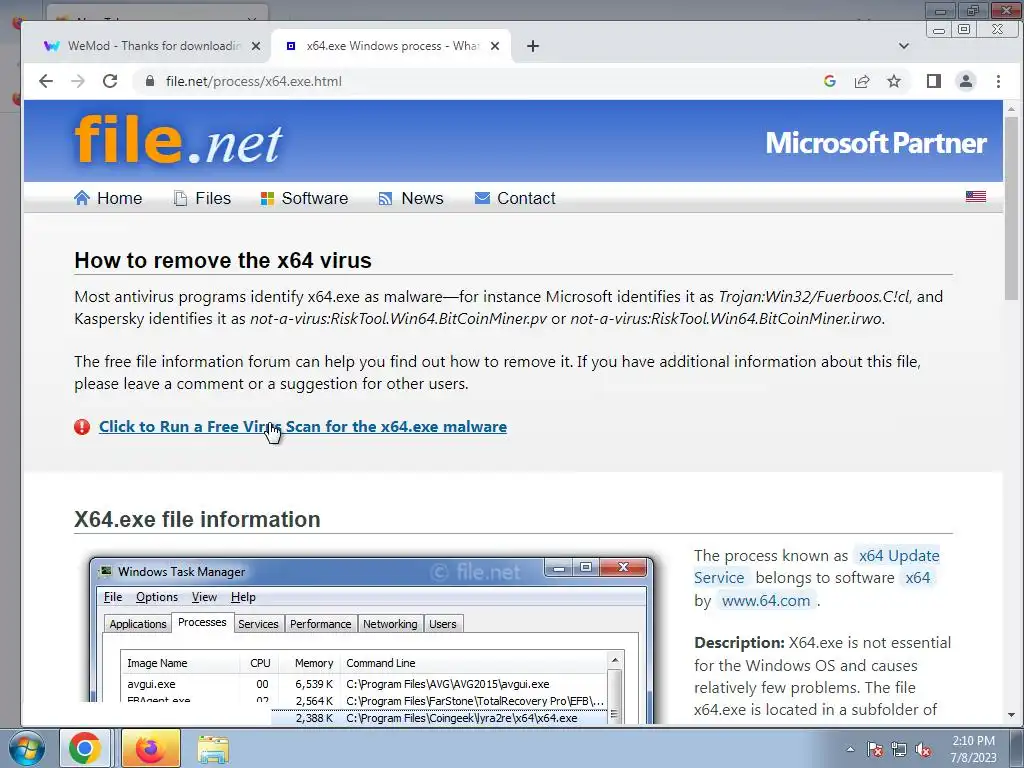Follow the x64 software link

917,577
